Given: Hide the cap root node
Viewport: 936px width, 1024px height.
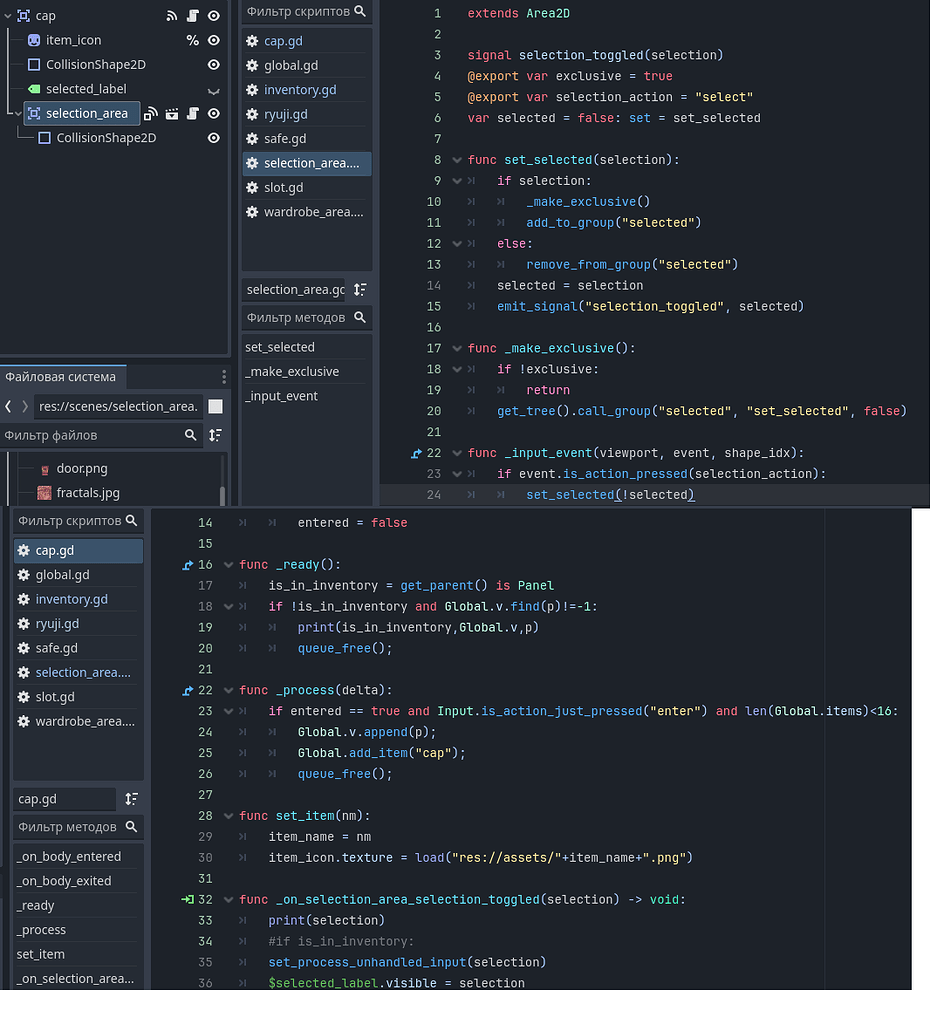Looking at the screenshot, I should (213, 15).
